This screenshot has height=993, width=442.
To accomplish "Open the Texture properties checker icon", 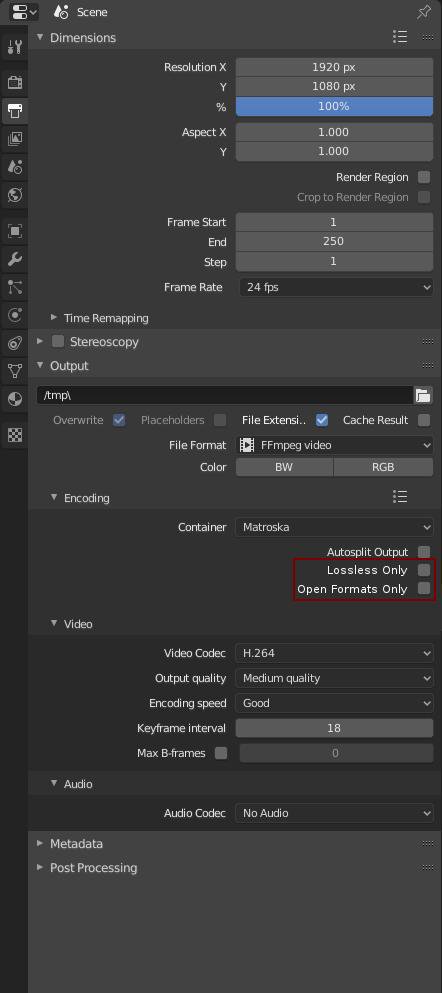I will point(15,434).
